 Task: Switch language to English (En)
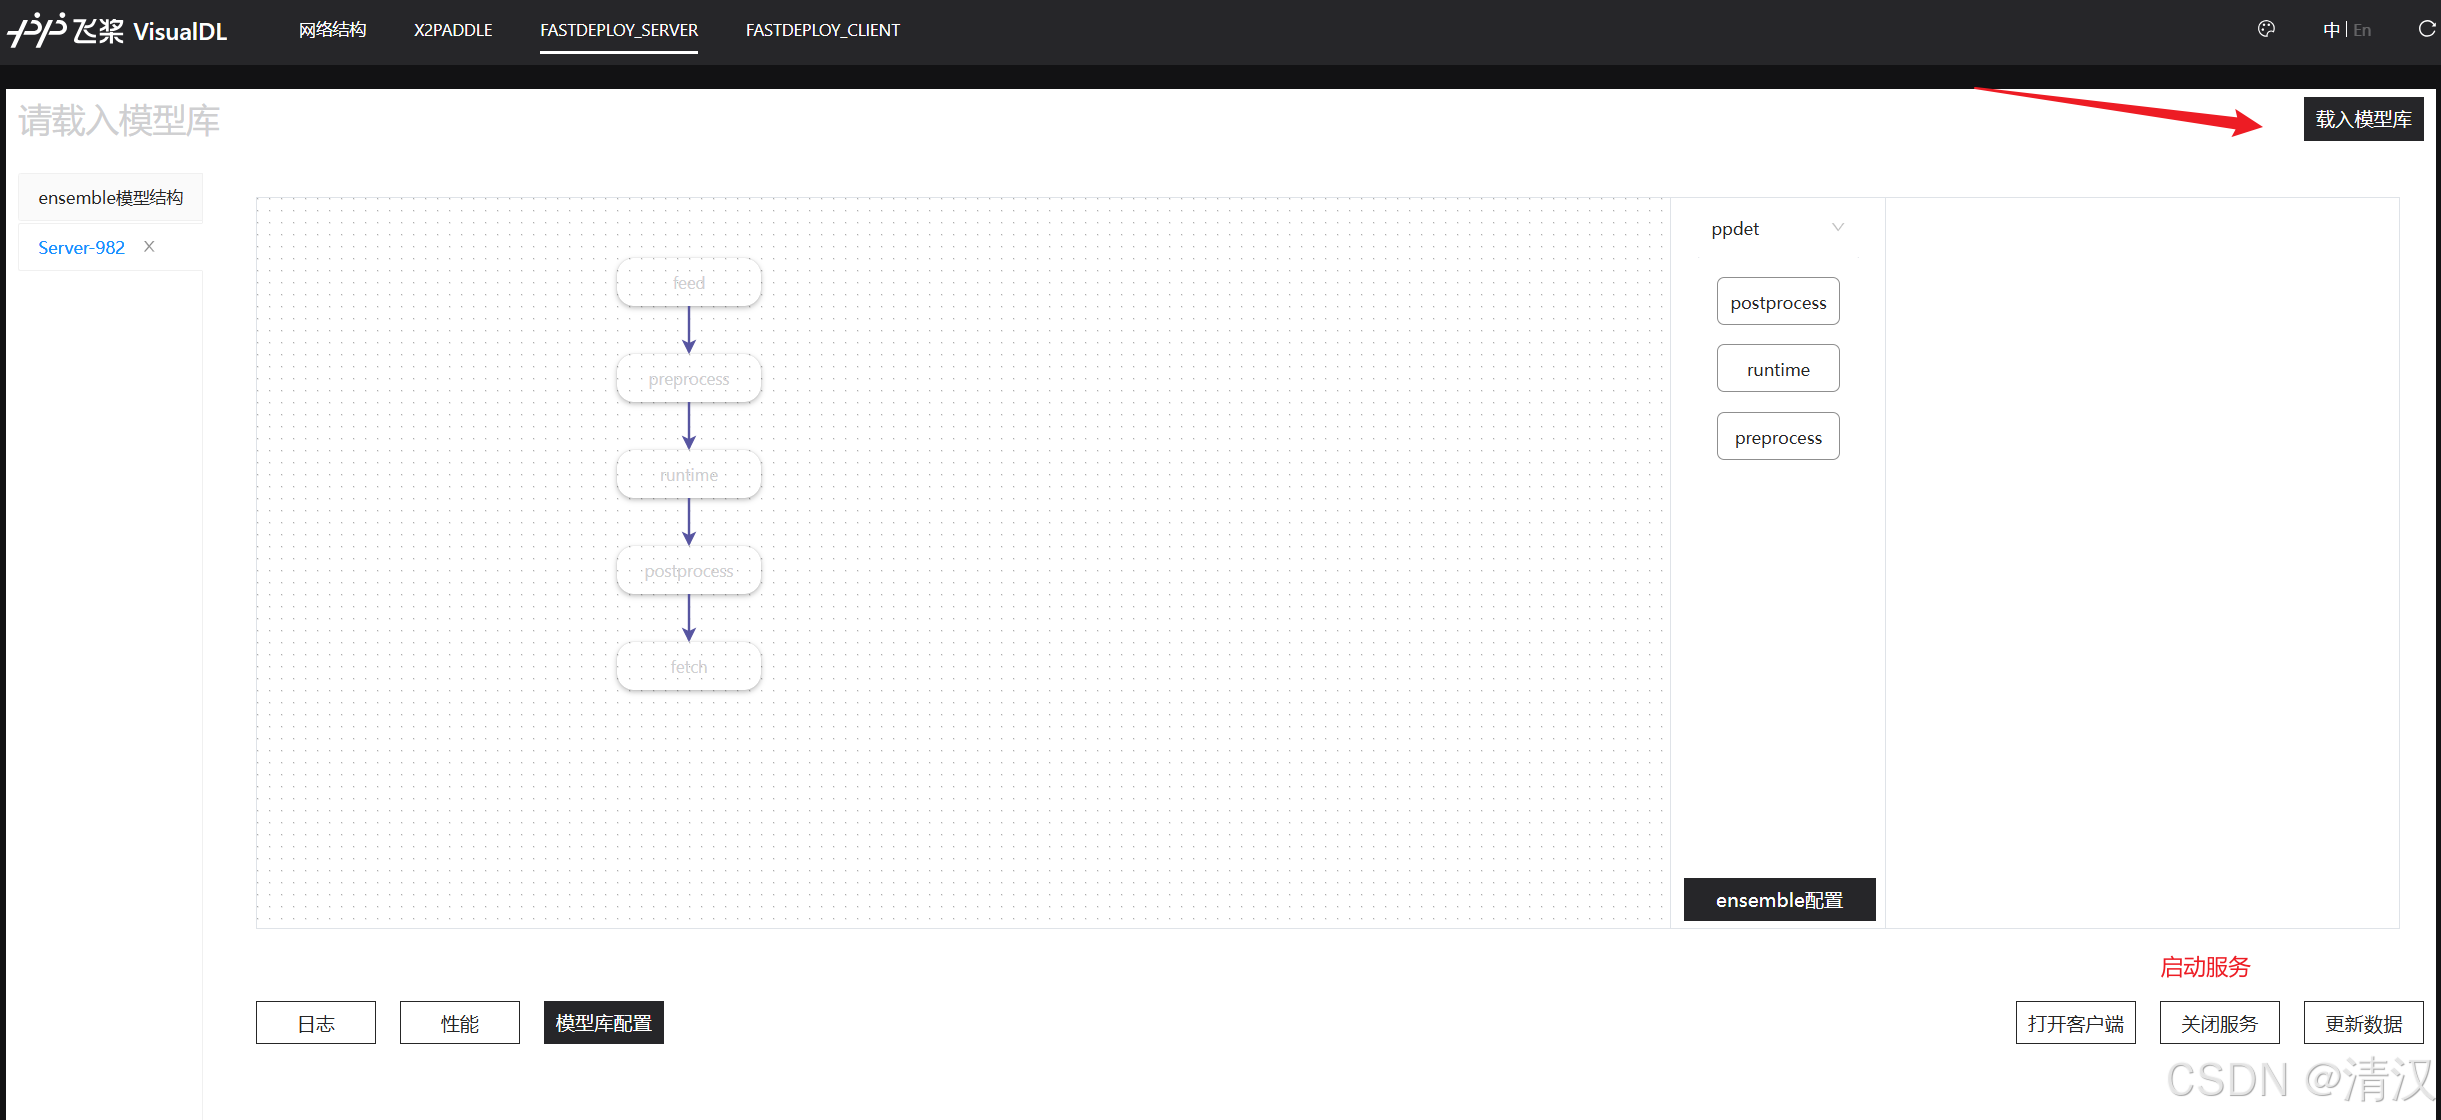coord(2362,30)
